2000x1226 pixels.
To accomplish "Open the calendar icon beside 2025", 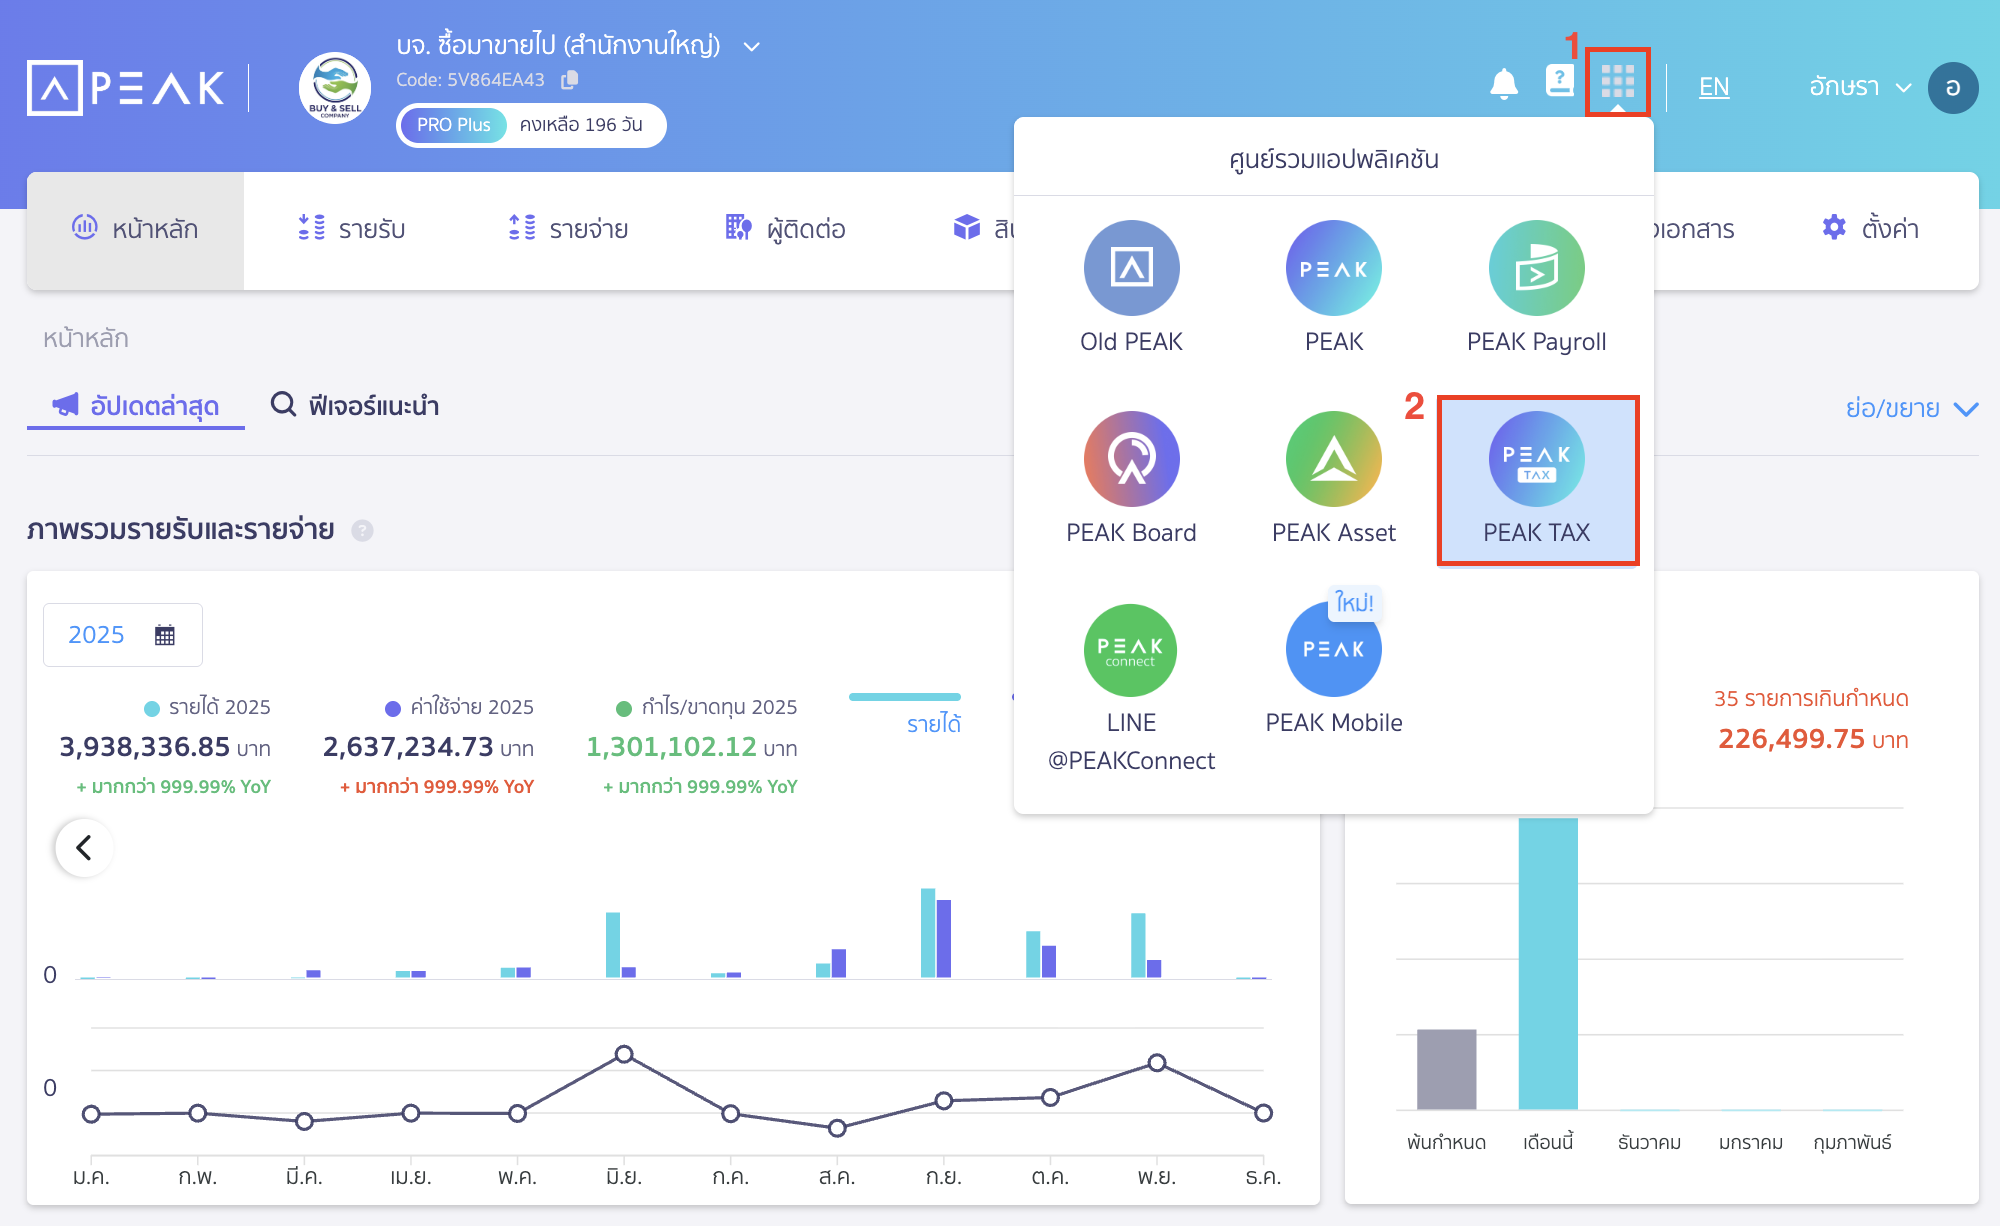I will pyautogui.click(x=166, y=634).
